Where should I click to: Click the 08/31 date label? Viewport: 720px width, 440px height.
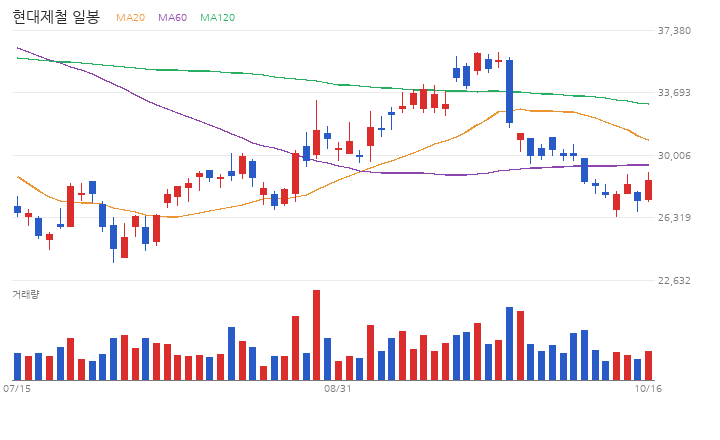tap(338, 389)
